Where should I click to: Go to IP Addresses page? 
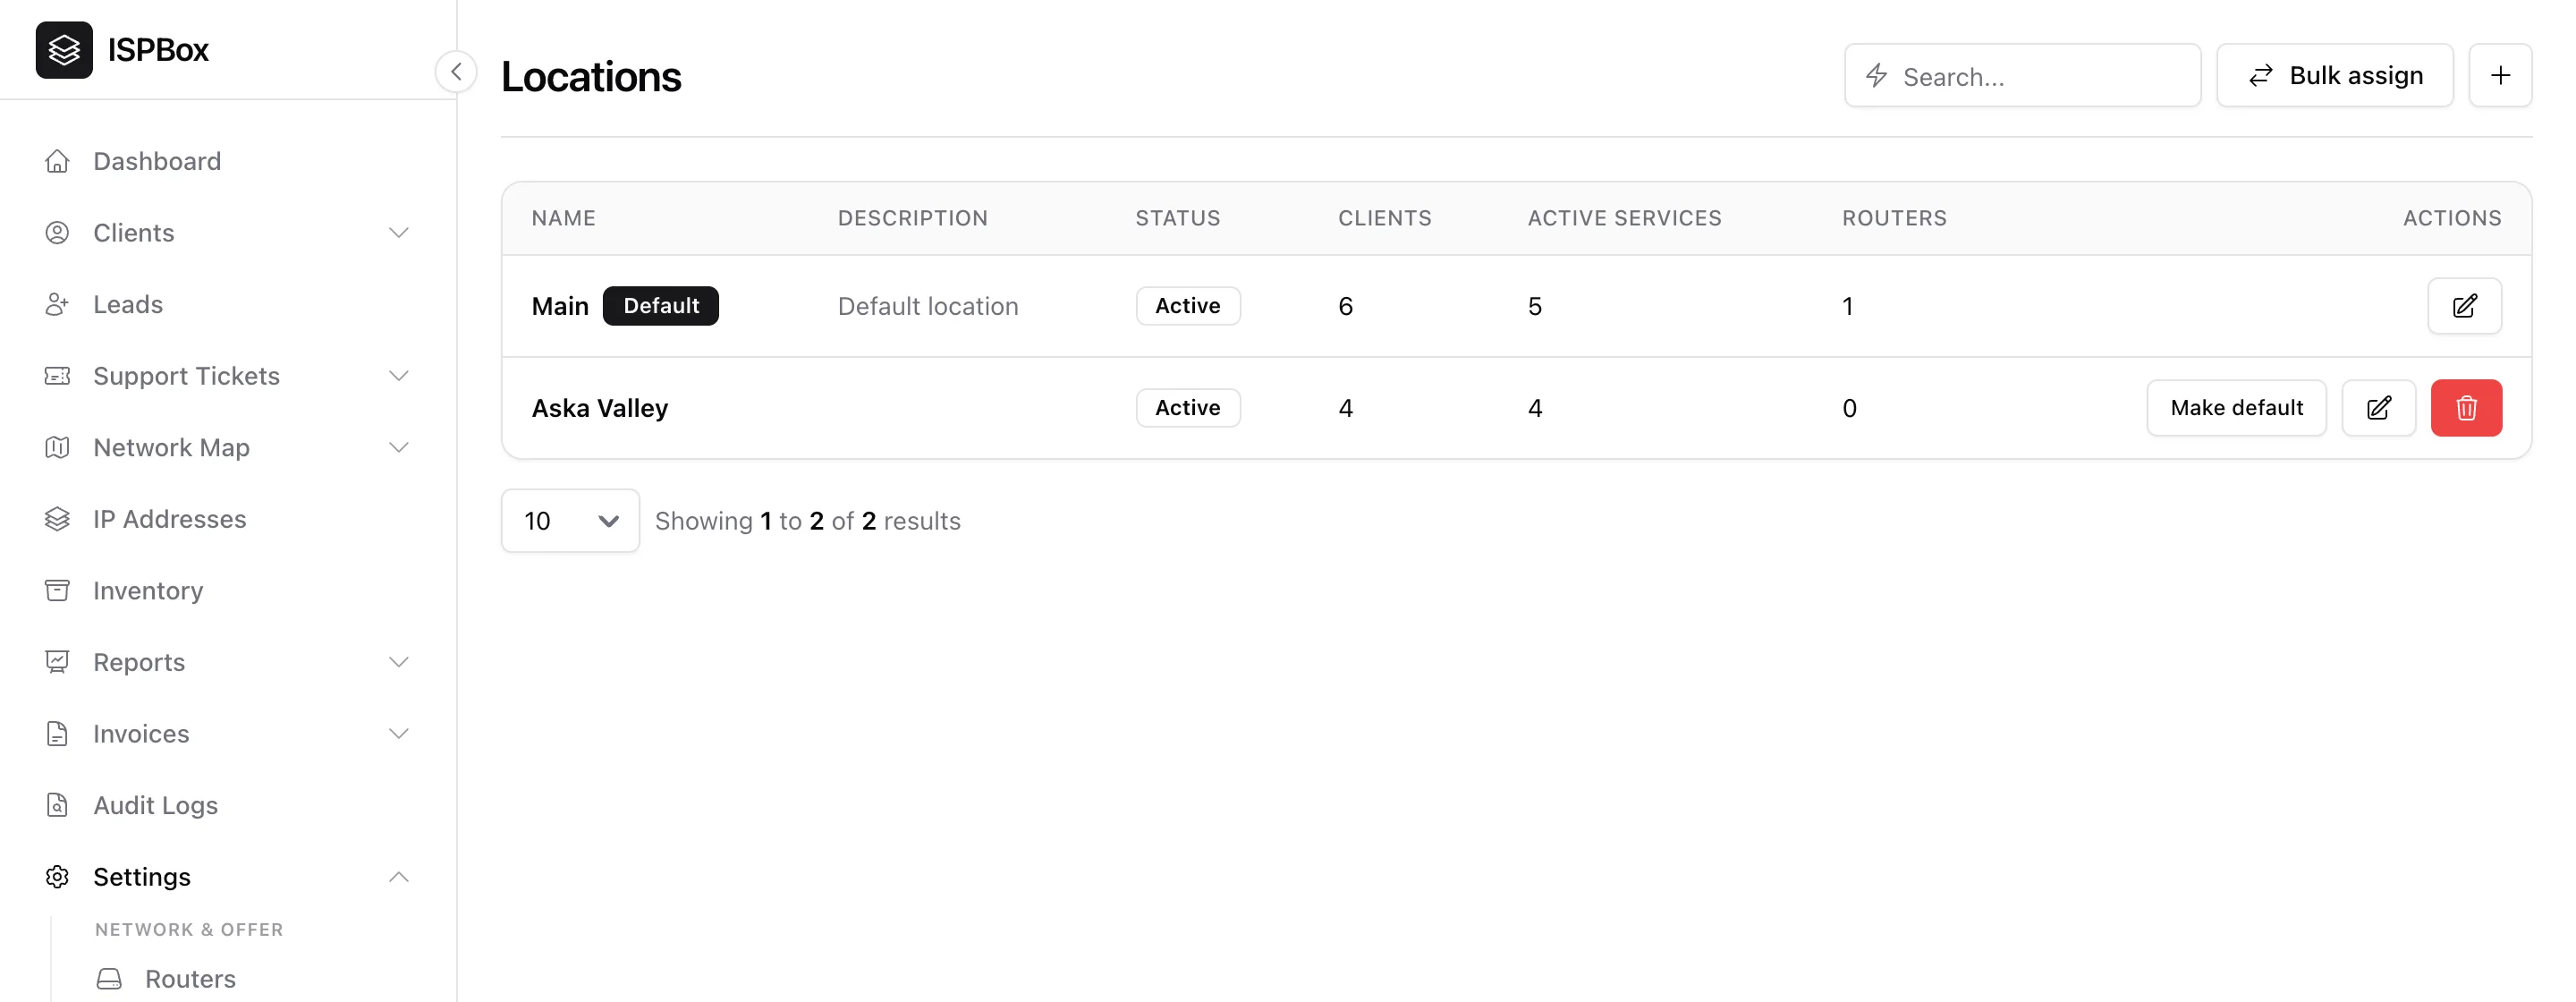(x=228, y=519)
